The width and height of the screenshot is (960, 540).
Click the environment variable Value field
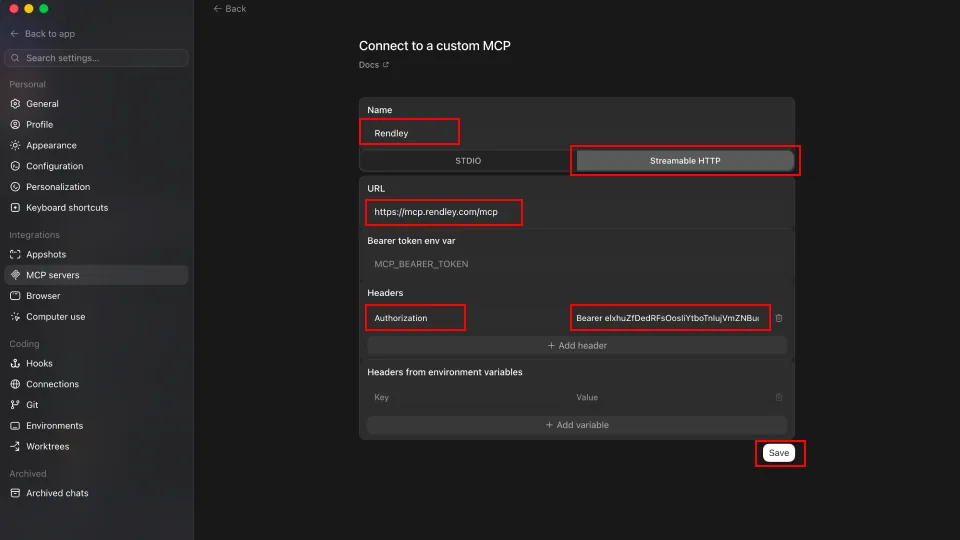(669, 397)
